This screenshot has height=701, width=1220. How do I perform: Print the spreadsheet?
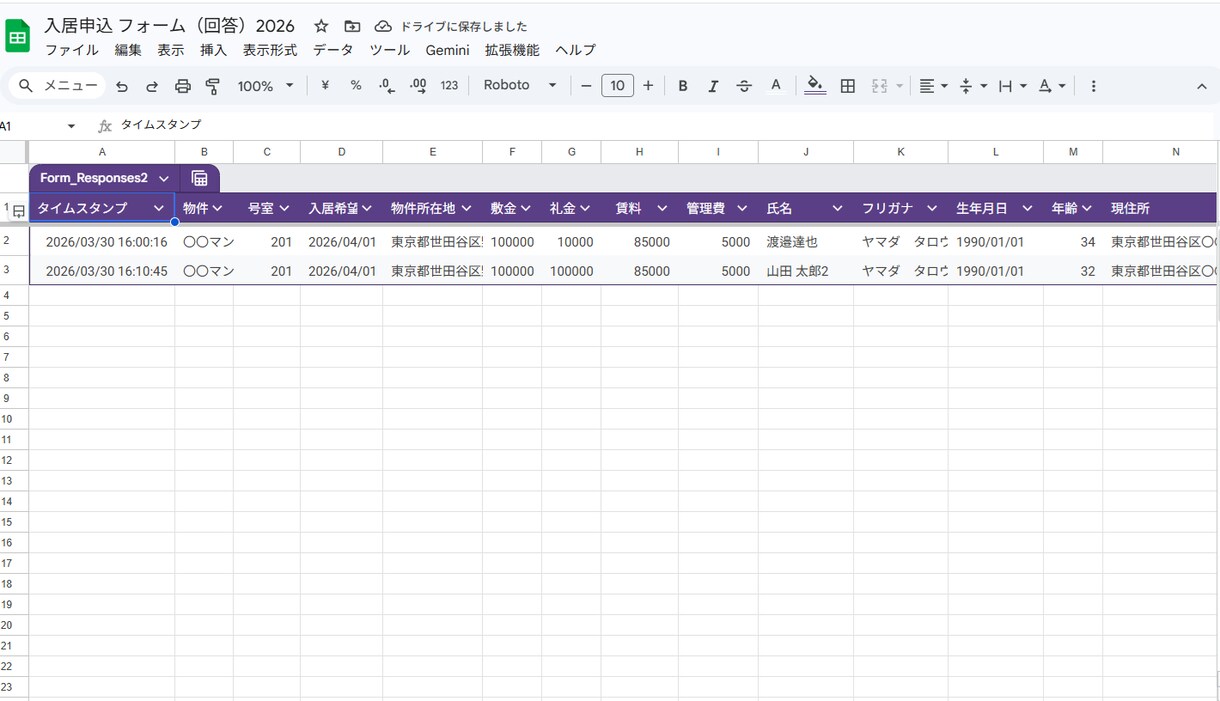[182, 86]
